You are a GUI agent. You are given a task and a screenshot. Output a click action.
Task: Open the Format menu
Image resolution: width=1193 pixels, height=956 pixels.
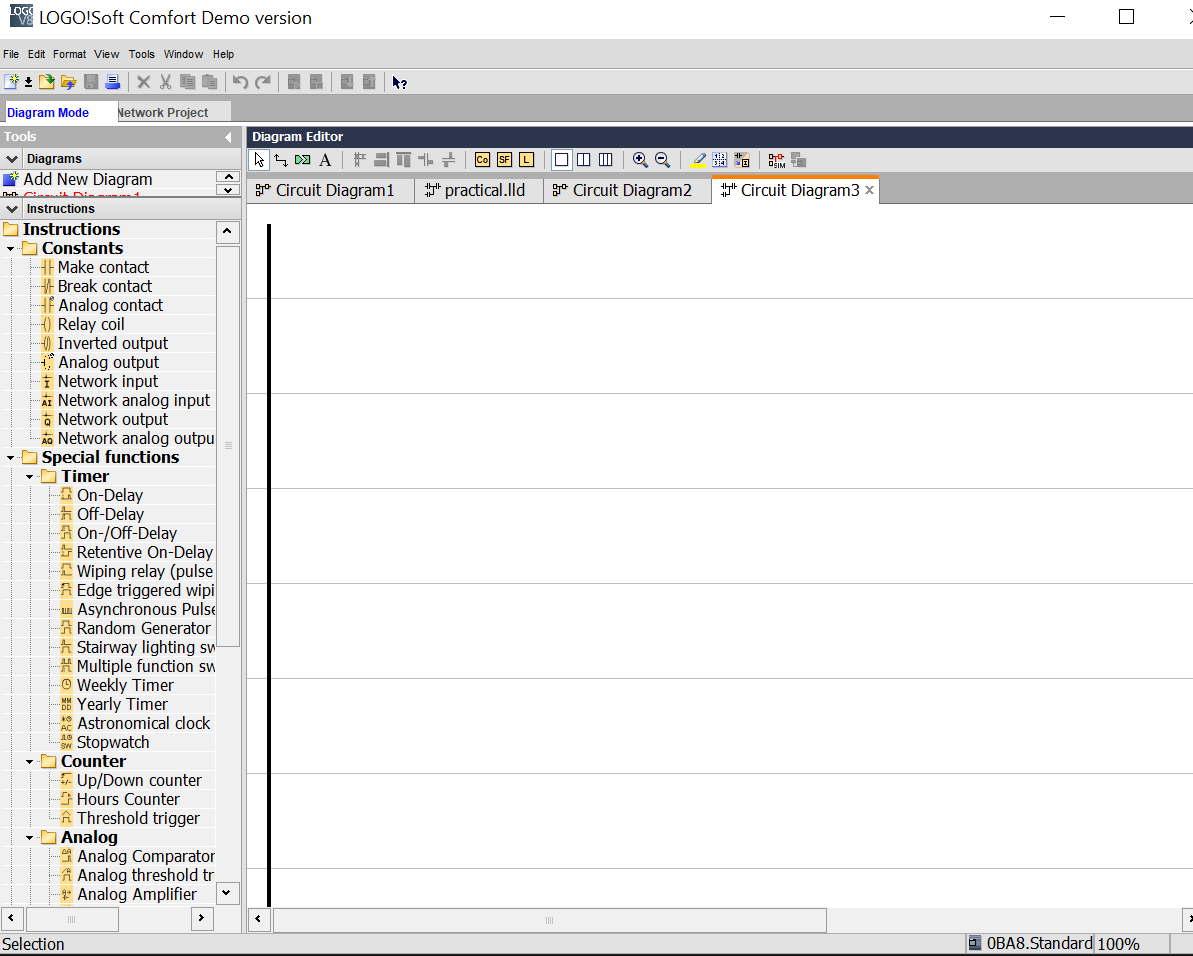tap(69, 54)
